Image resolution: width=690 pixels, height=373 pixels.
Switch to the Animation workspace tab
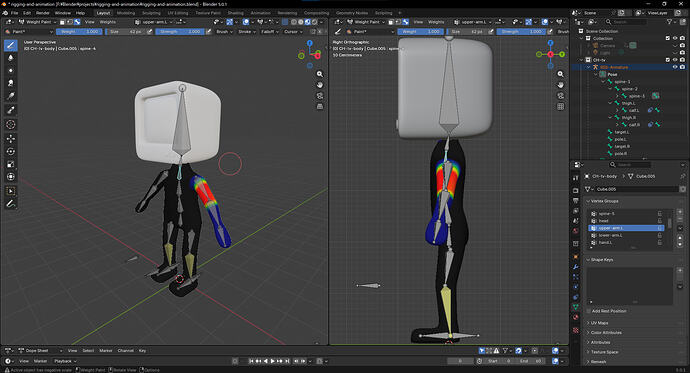[x=261, y=13]
